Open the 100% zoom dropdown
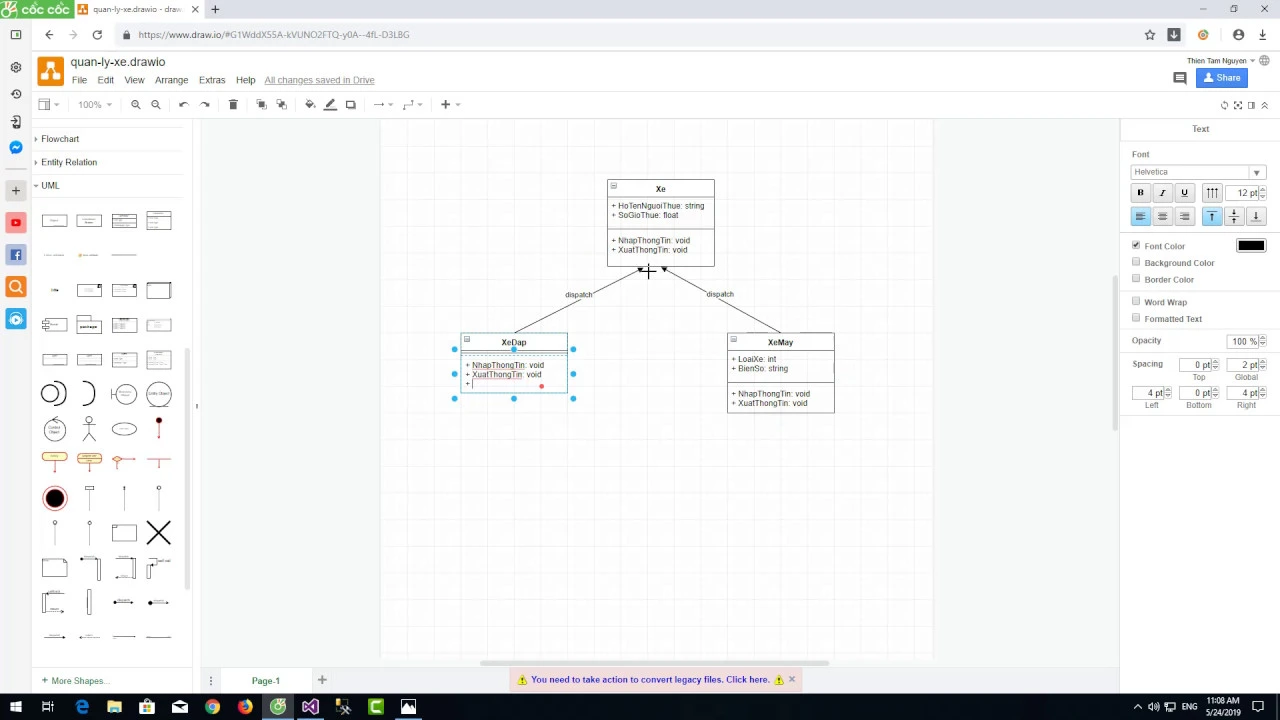The image size is (1280, 720). click(94, 104)
